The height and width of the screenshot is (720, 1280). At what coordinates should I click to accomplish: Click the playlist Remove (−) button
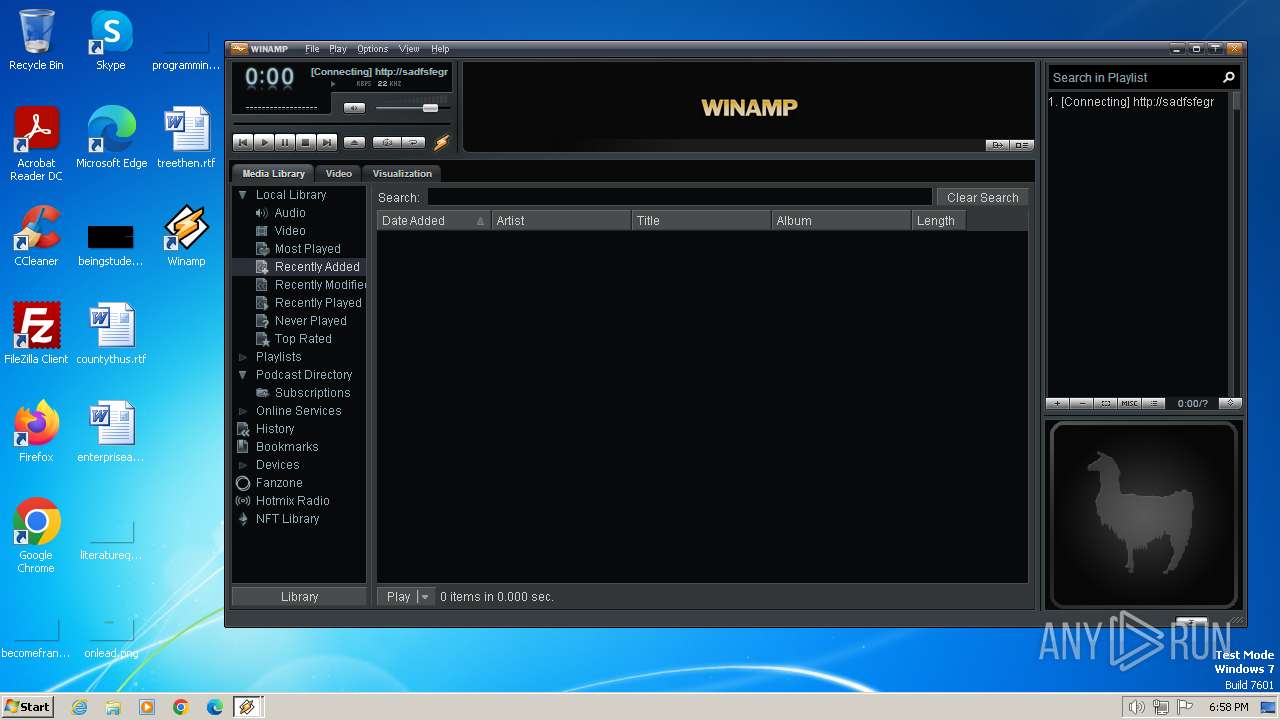1082,404
